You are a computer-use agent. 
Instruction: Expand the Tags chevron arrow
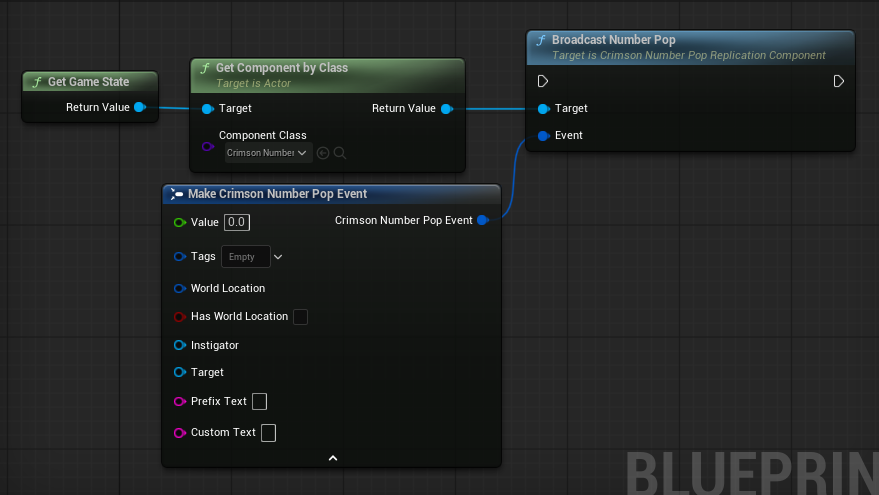tap(278, 257)
